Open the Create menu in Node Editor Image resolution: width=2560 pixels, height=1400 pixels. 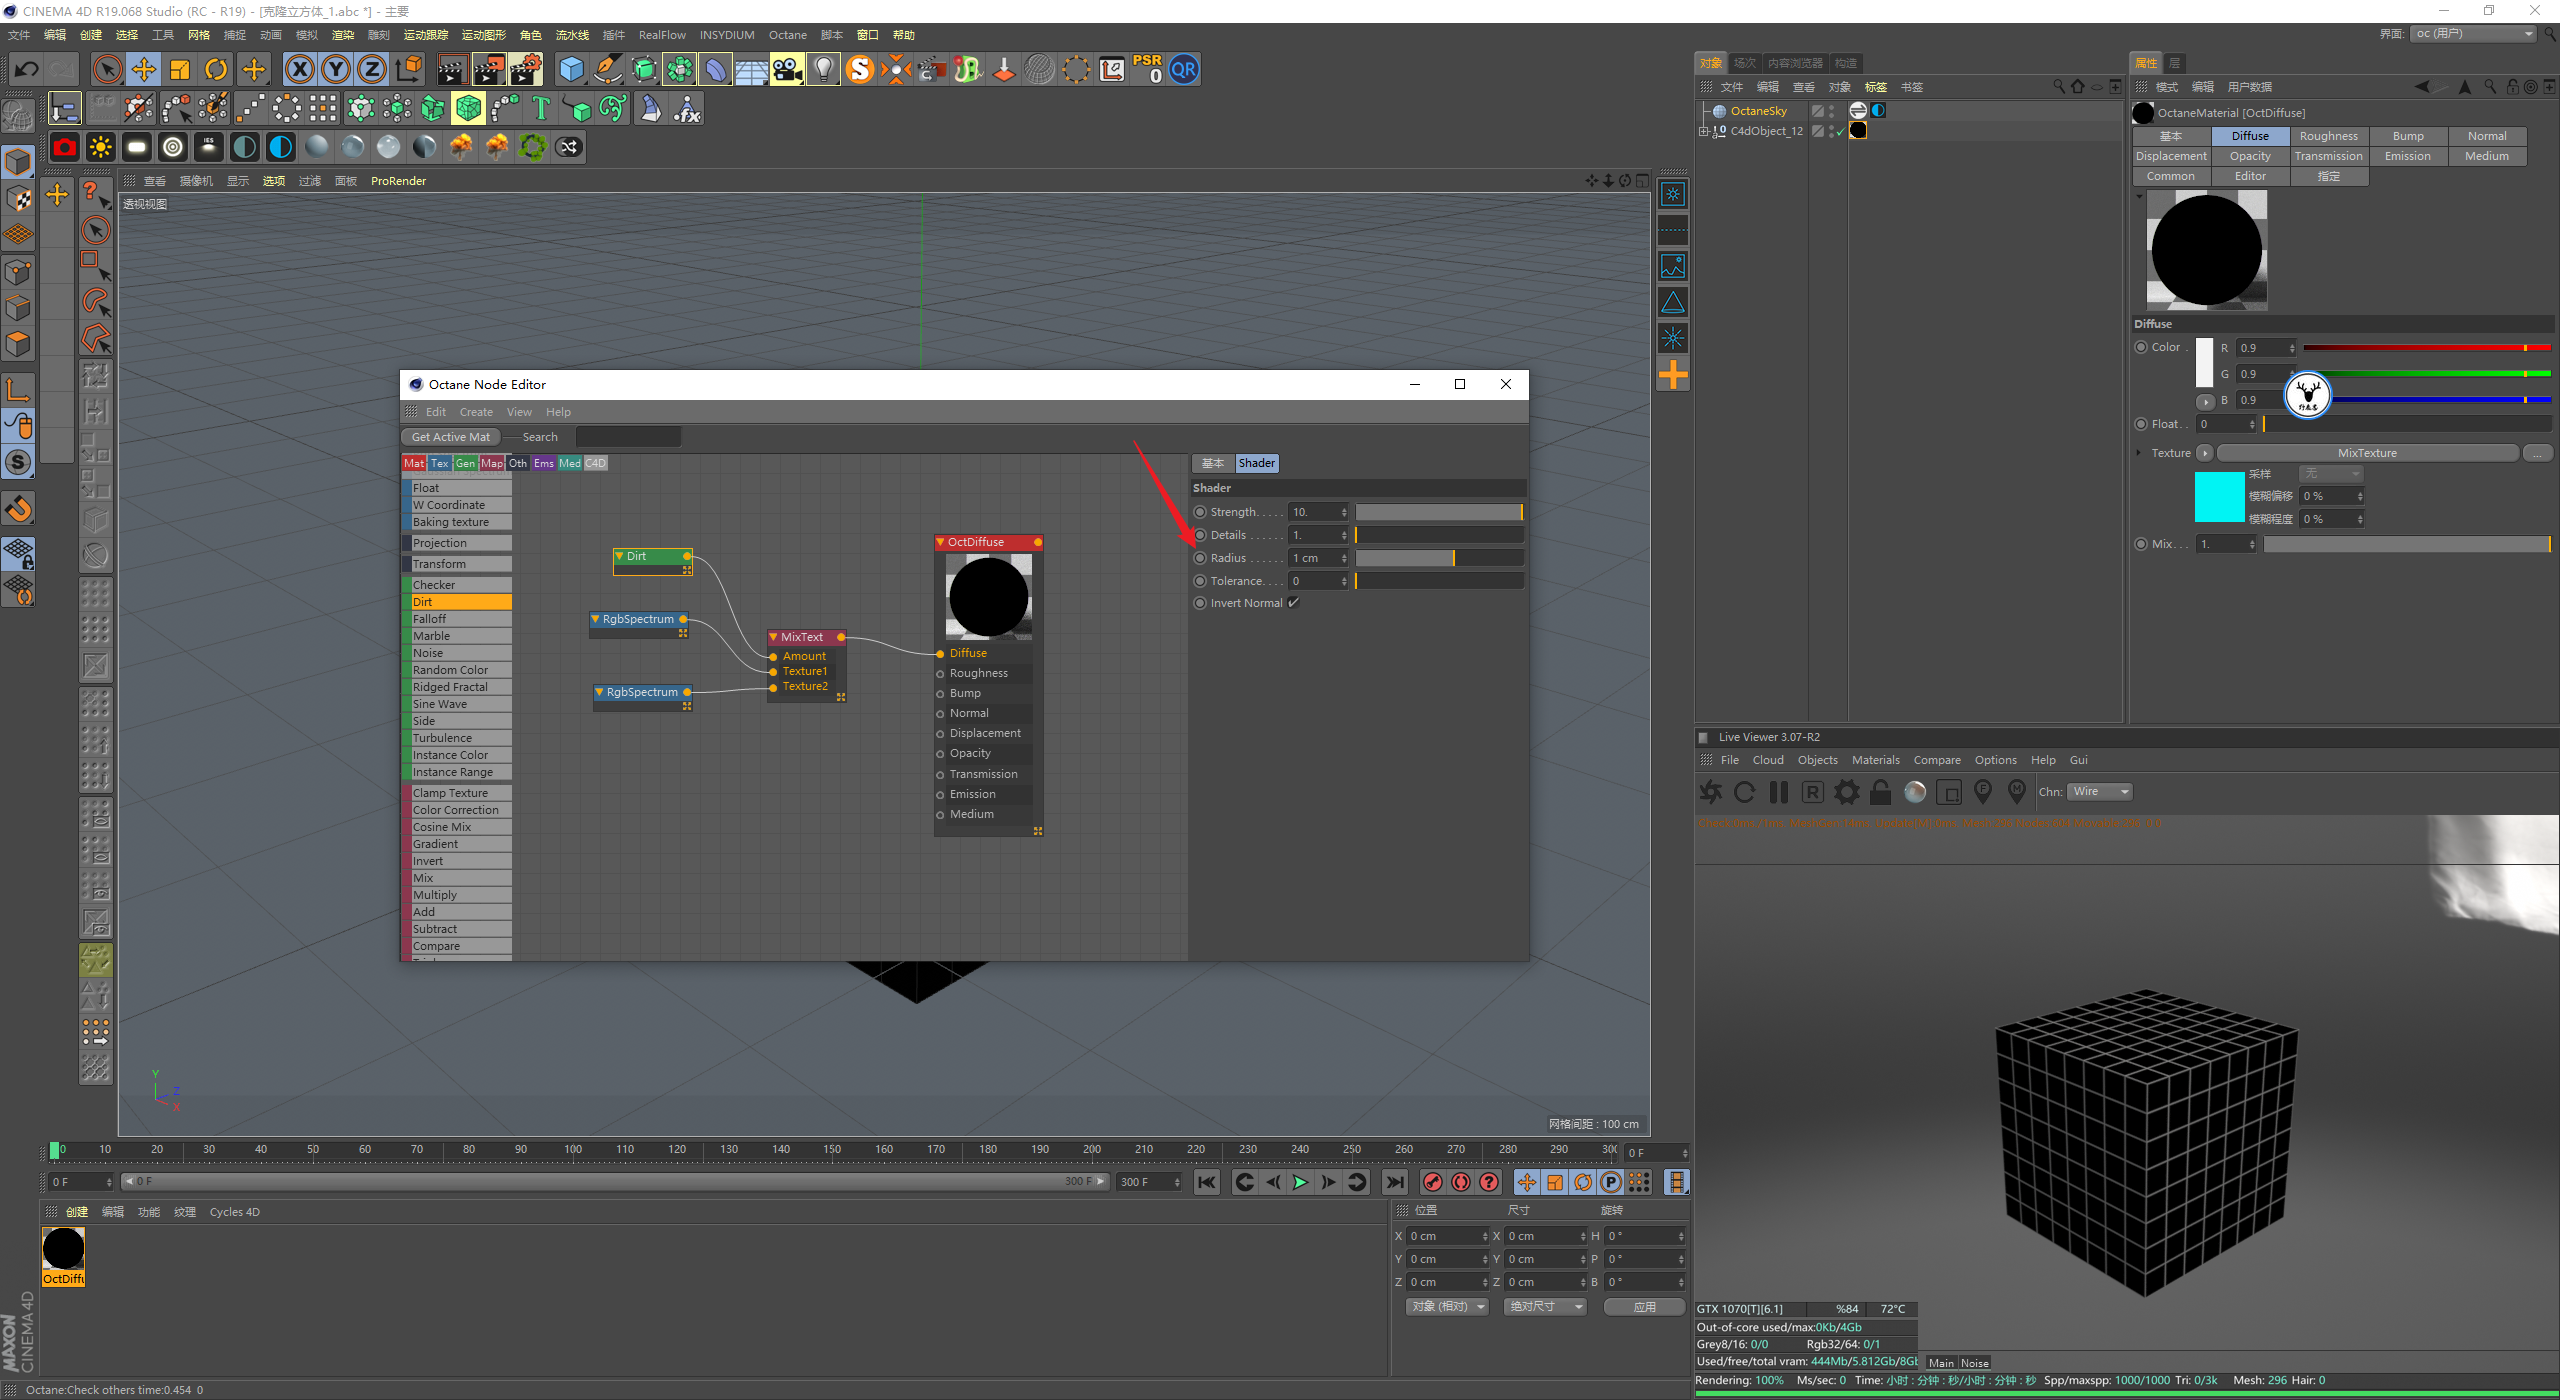[476, 412]
